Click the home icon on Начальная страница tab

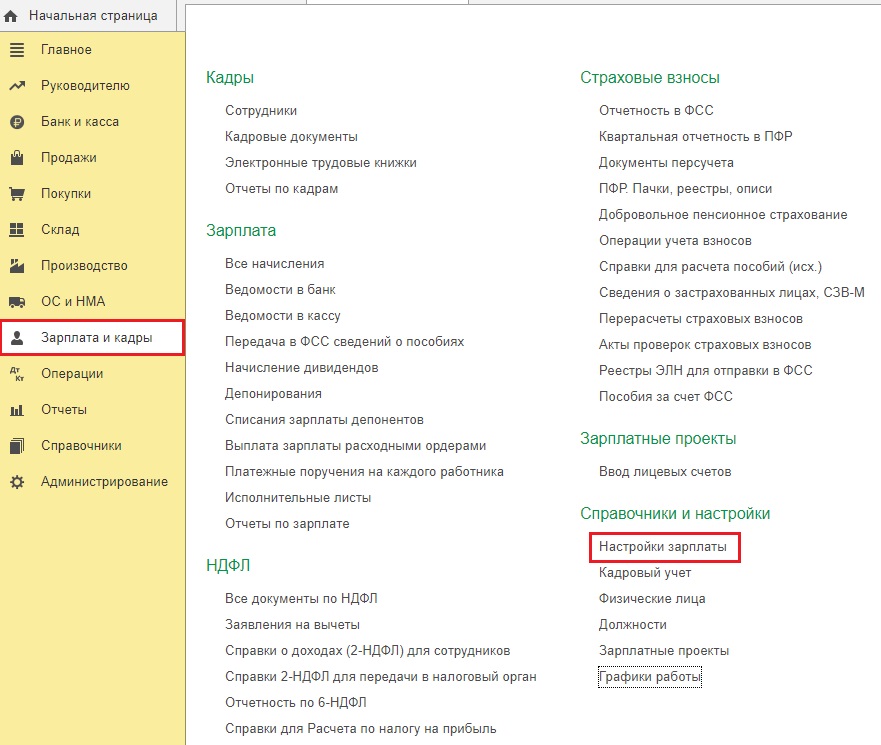(x=11, y=16)
